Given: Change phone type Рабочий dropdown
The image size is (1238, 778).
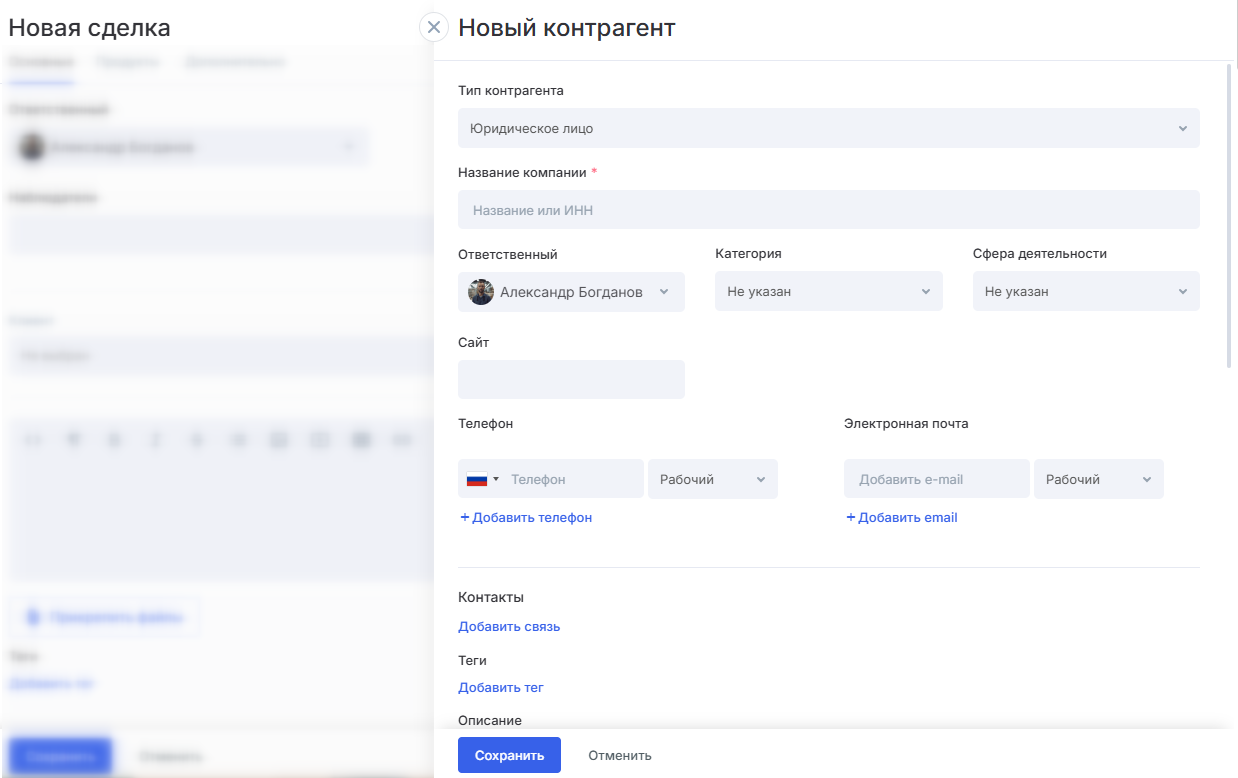Looking at the screenshot, I should pos(712,480).
